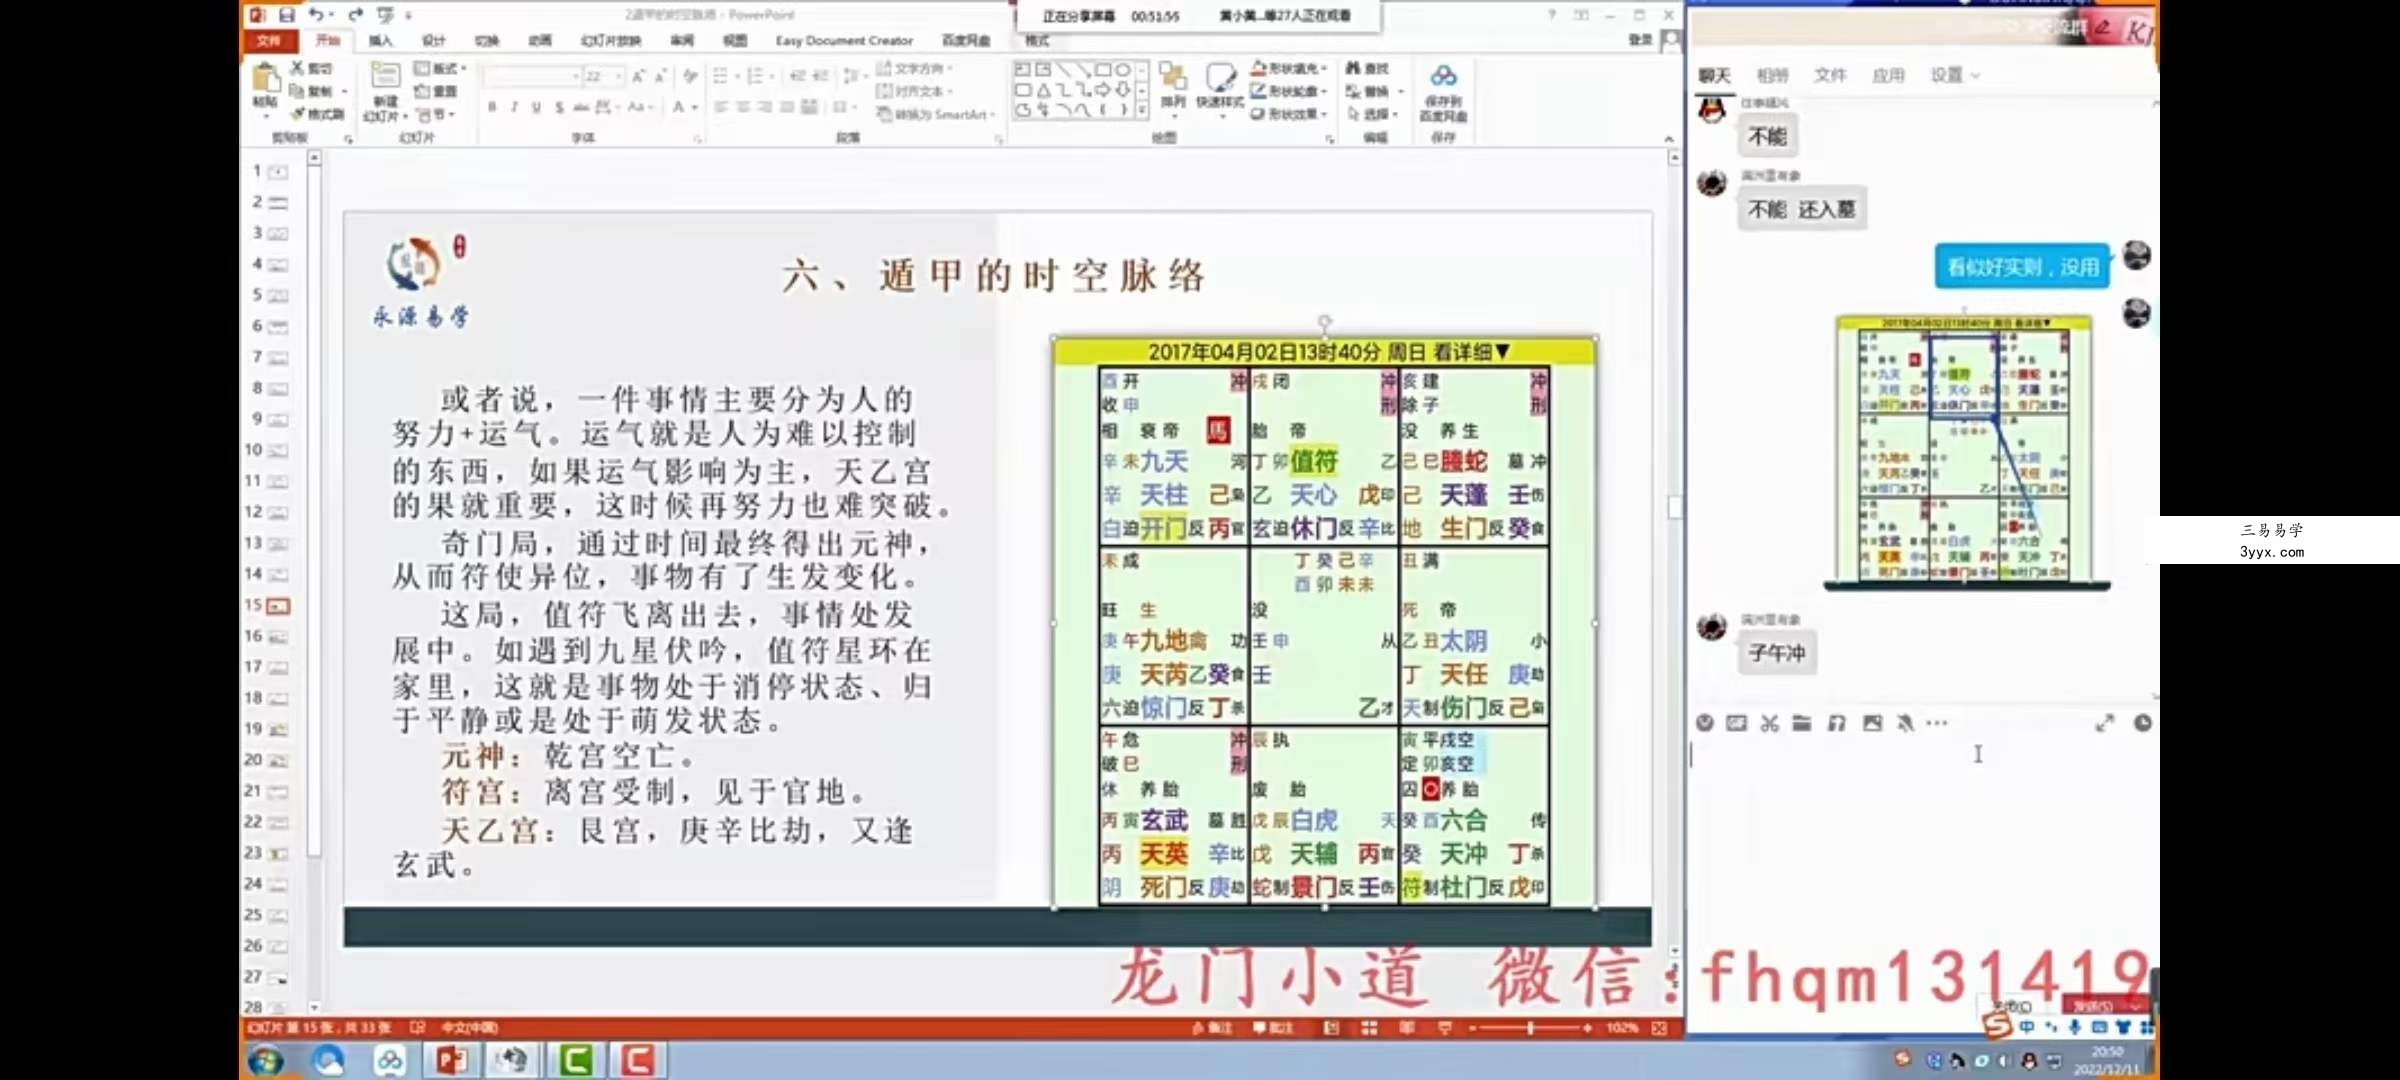Expand chat input box with arrows icon
2400x1080 pixels.
[x=2105, y=723]
